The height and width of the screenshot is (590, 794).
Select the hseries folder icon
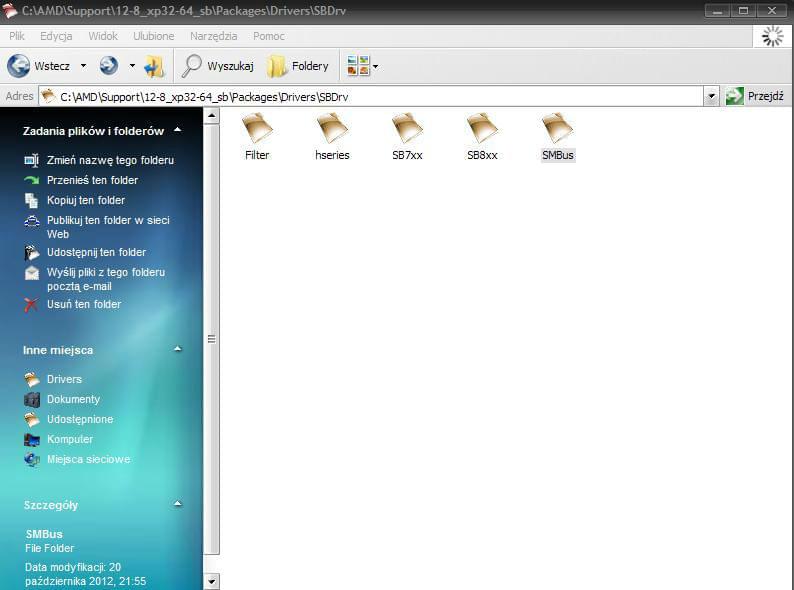pos(332,128)
